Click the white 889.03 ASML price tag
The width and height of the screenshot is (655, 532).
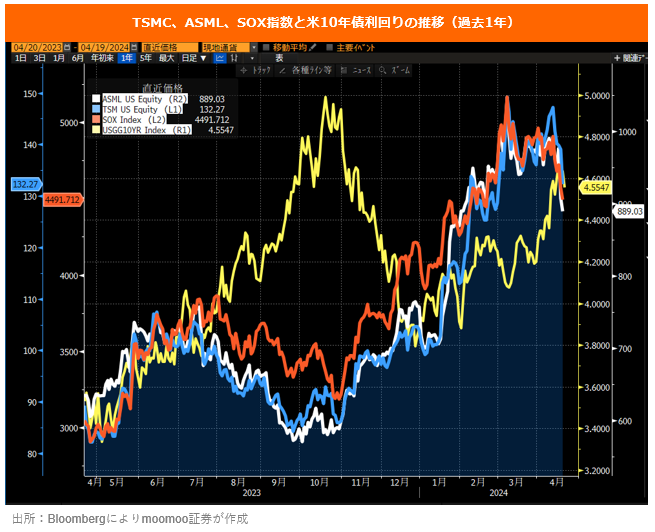click(x=629, y=211)
